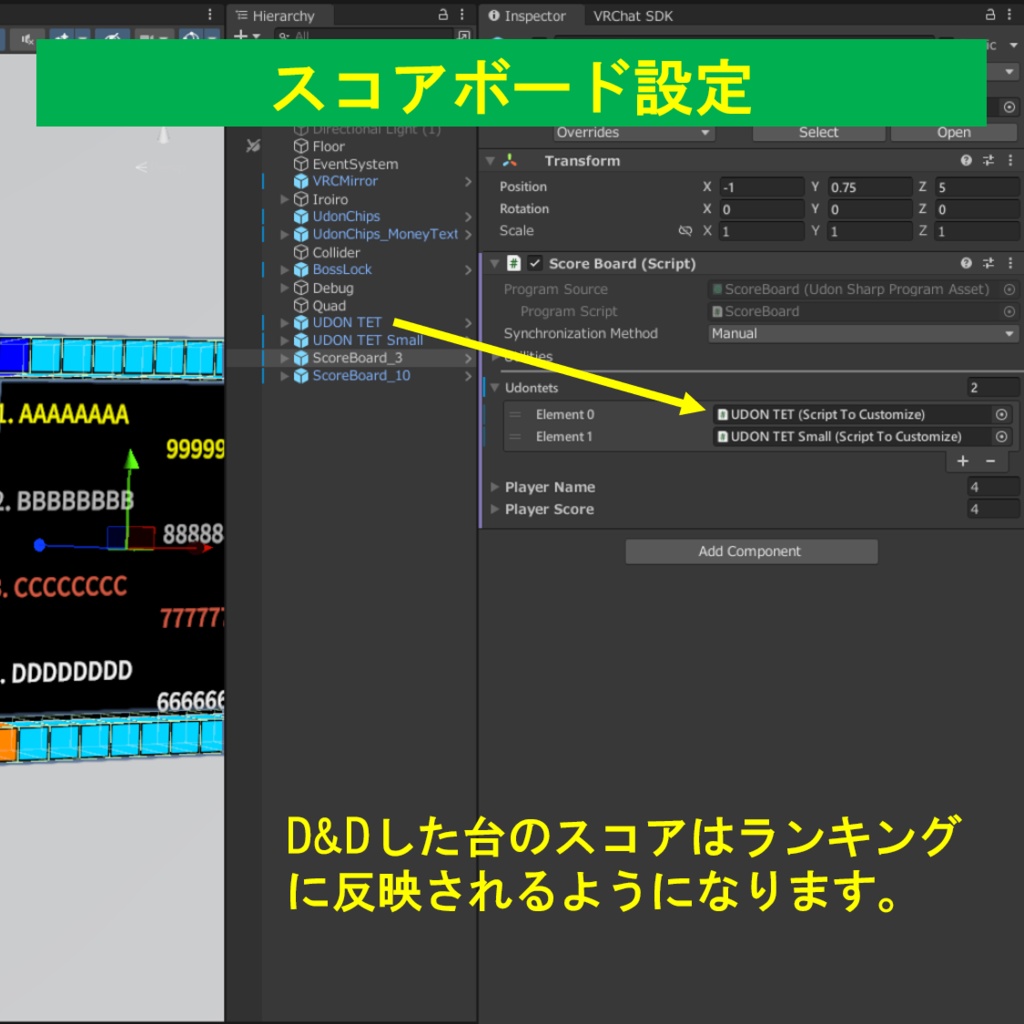Open Transform component help icon
The height and width of the screenshot is (1024, 1024).
966,161
